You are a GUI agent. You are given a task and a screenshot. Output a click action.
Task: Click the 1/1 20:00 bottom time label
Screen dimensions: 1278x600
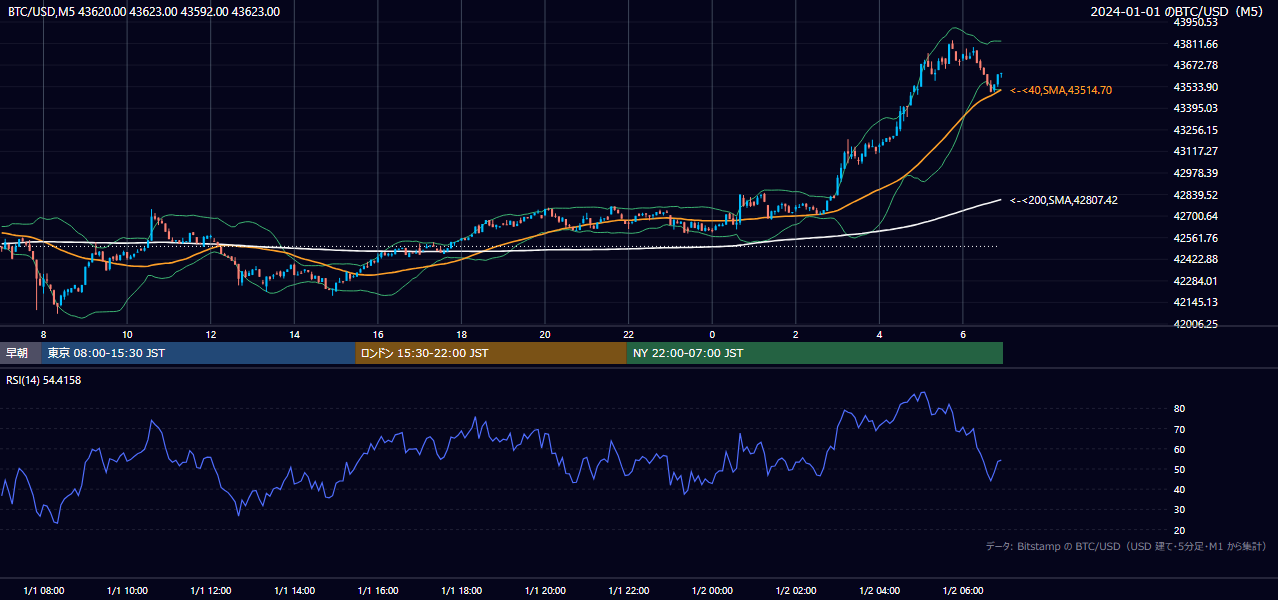(545, 590)
